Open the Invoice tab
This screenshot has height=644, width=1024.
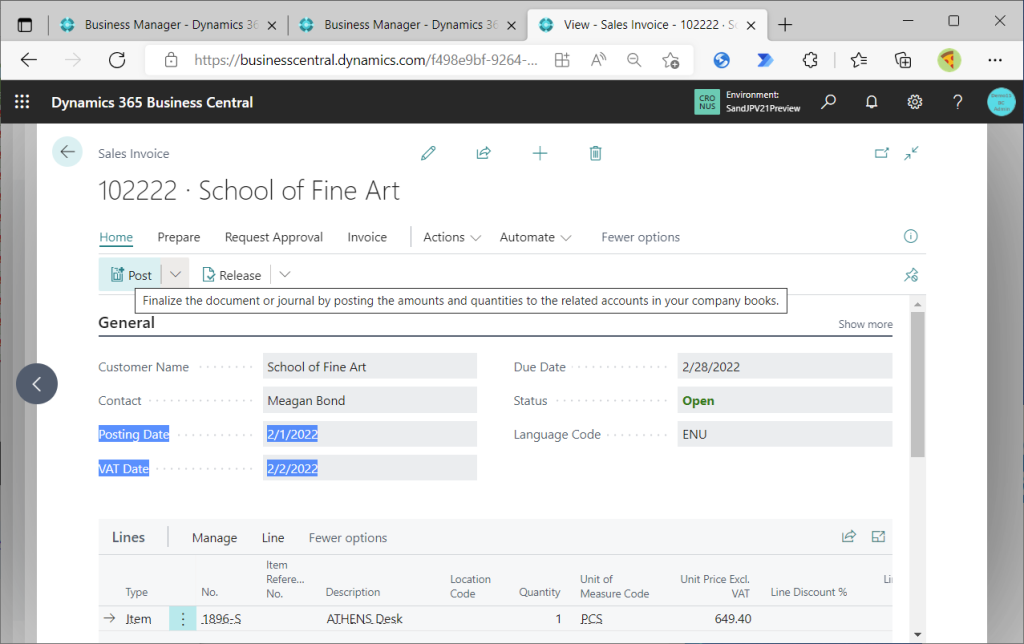pos(367,237)
